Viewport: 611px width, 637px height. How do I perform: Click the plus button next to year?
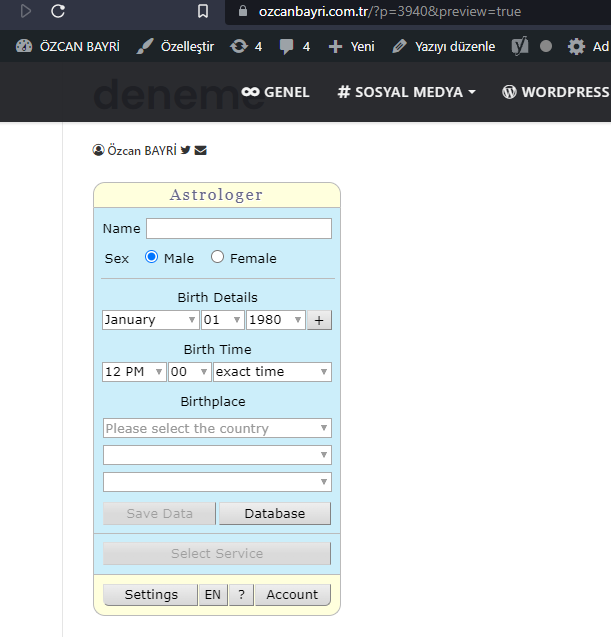point(319,320)
